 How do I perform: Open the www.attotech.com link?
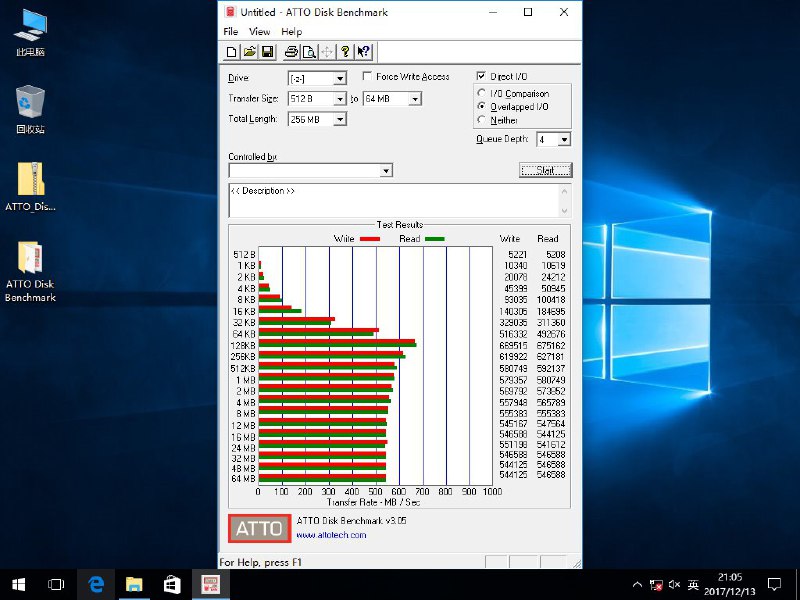331,535
